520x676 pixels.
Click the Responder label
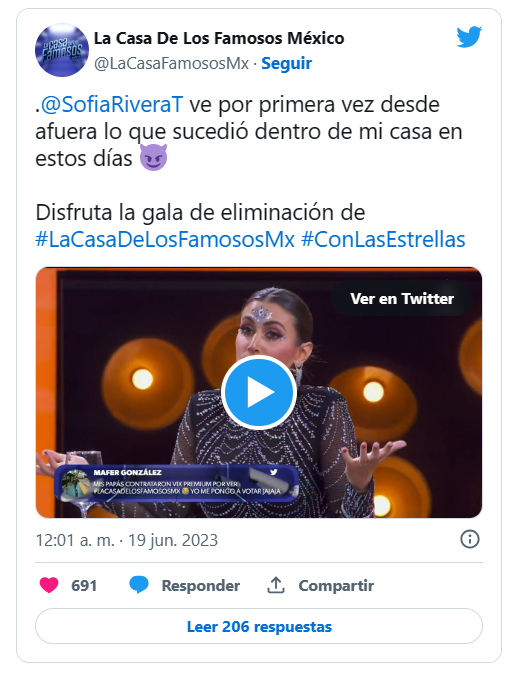200,585
